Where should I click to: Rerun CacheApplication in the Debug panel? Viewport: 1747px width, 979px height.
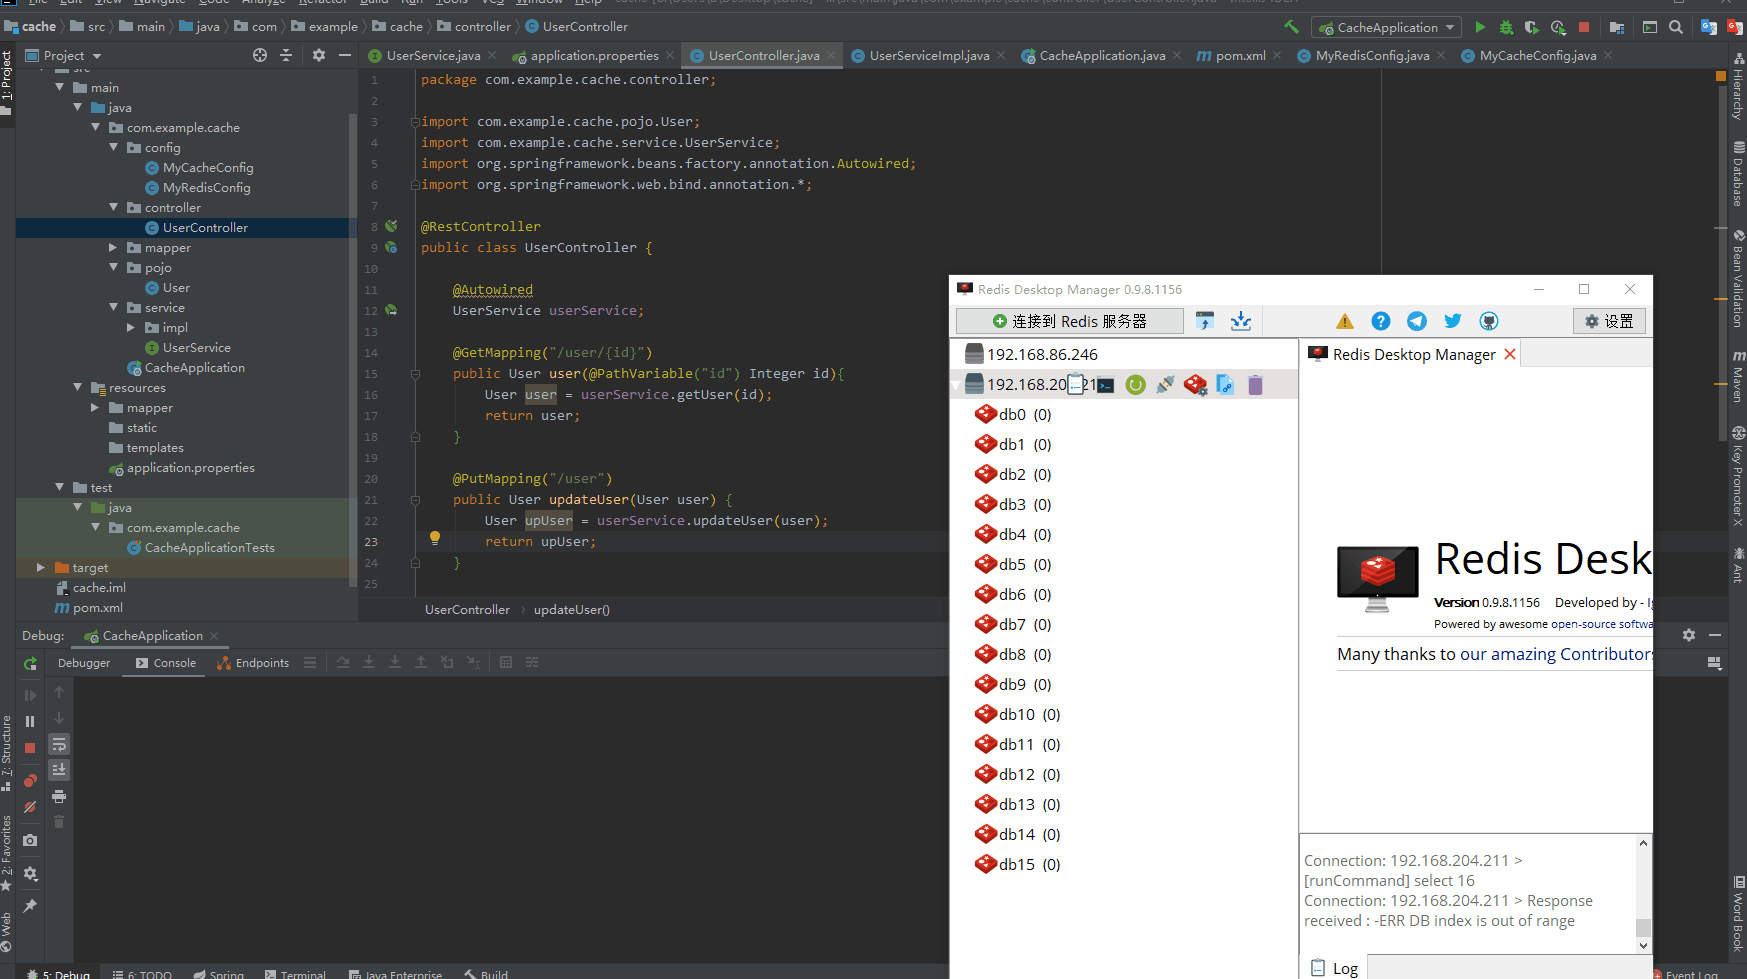30,663
